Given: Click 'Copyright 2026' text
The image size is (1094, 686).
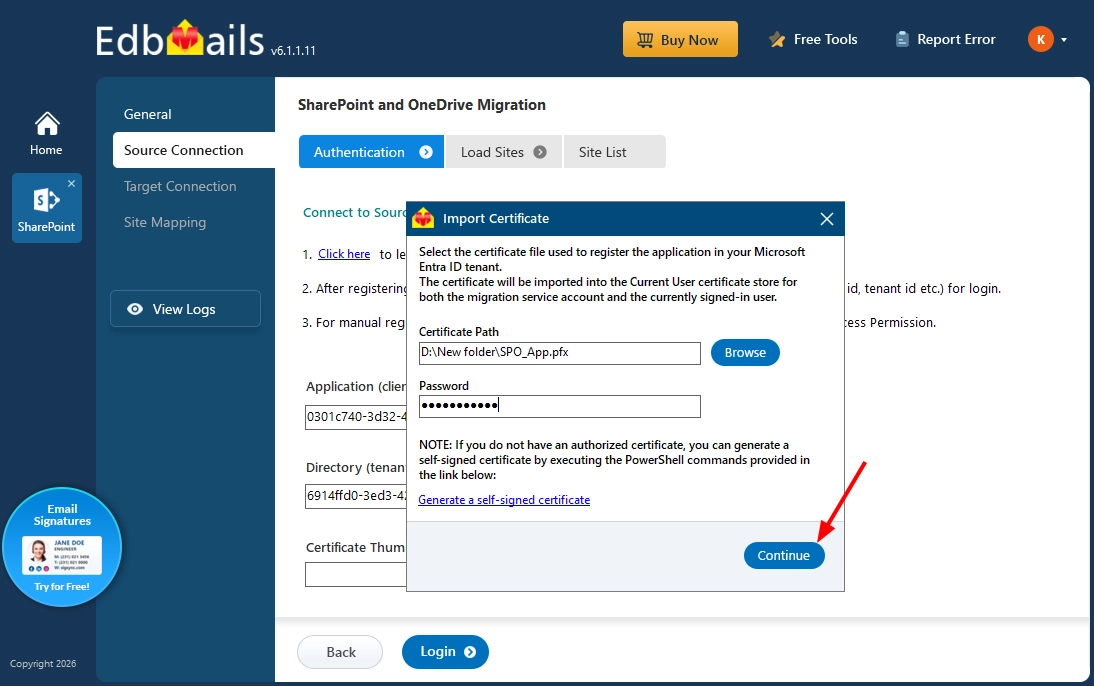Looking at the screenshot, I should pyautogui.click(x=43, y=664).
